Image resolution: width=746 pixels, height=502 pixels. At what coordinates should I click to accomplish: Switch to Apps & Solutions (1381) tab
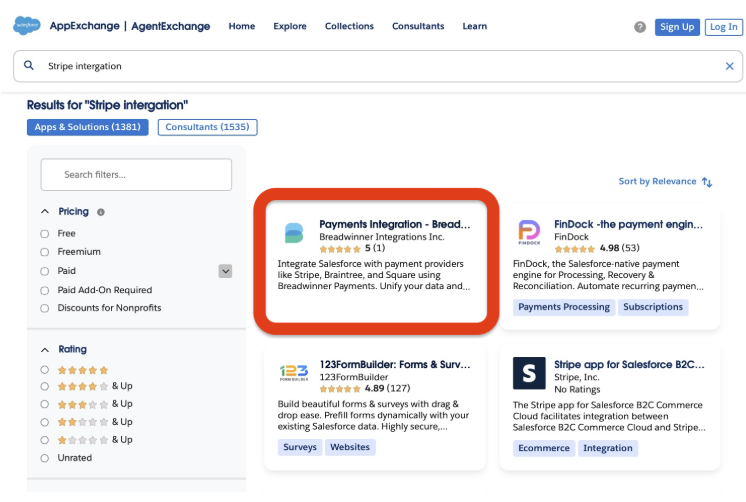(x=88, y=127)
